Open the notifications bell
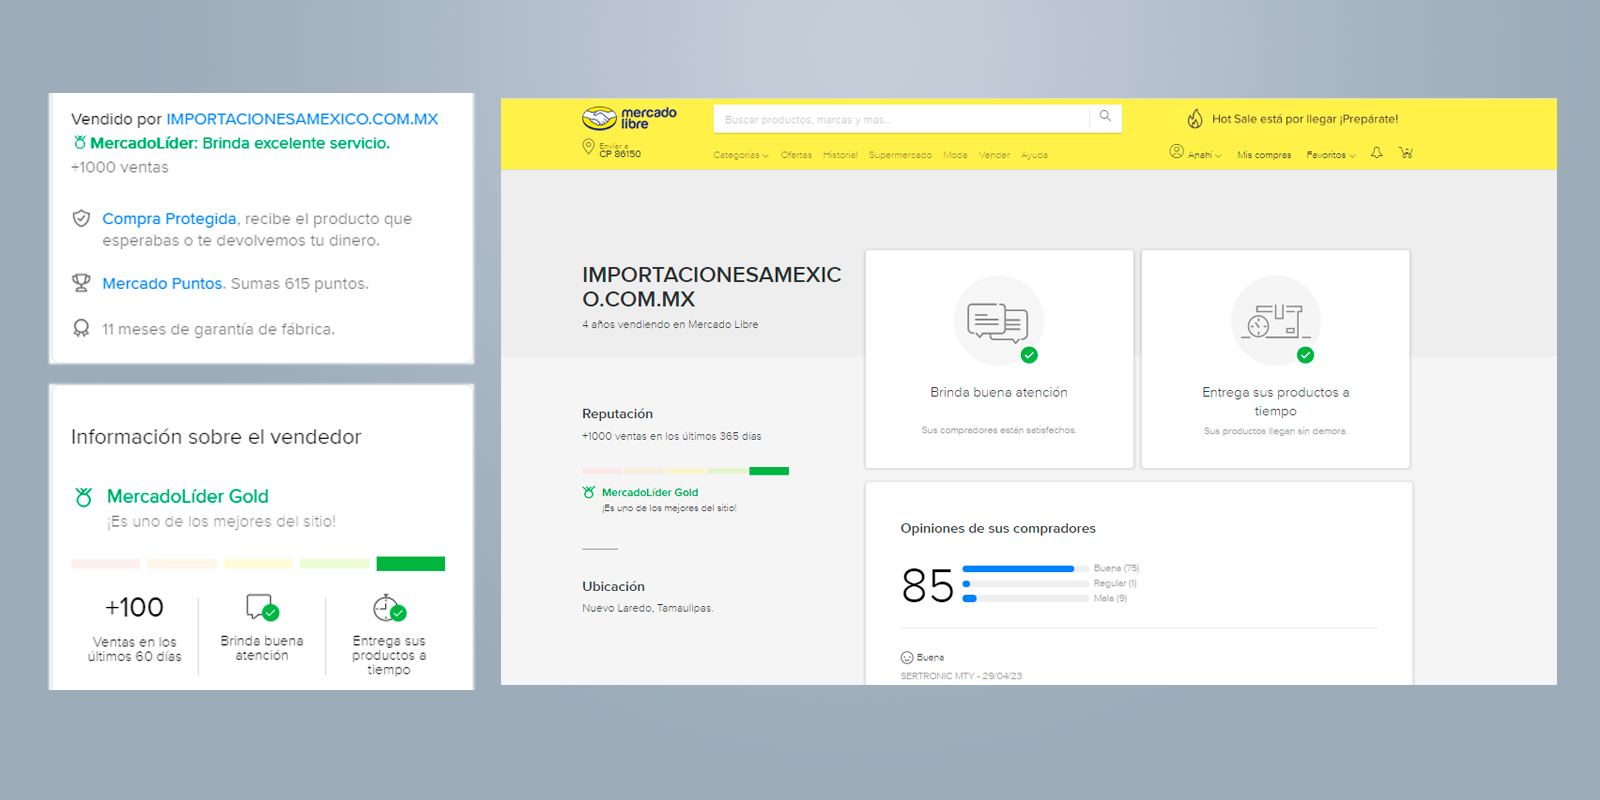1600x800 pixels. [1377, 153]
